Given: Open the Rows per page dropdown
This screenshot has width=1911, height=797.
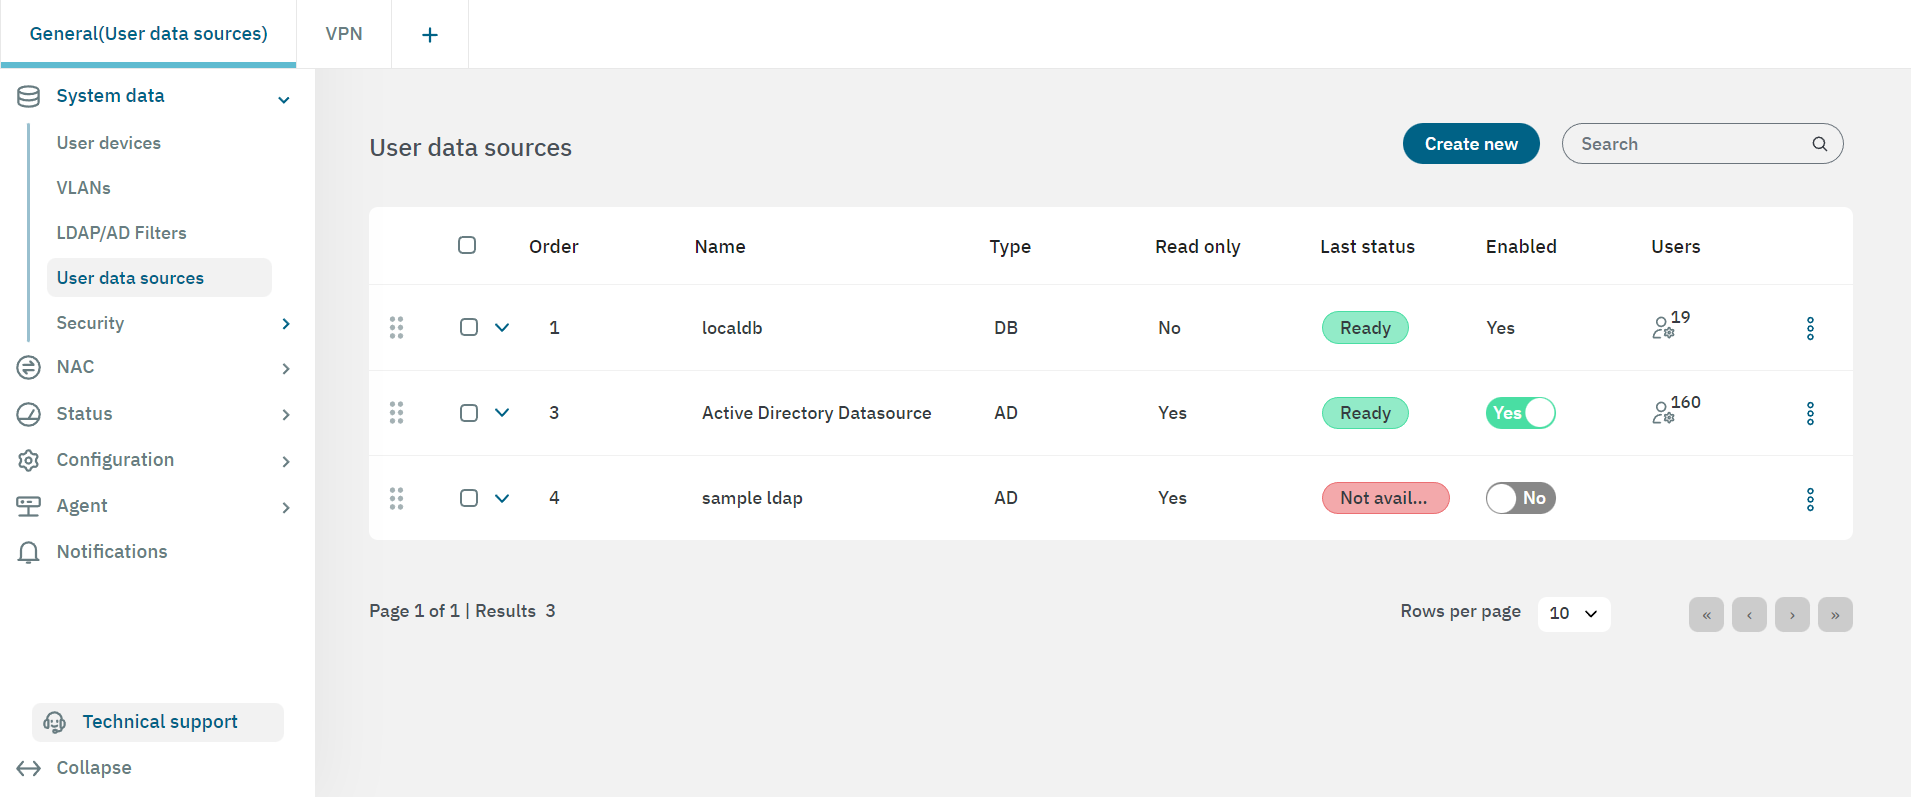Looking at the screenshot, I should 1573,613.
